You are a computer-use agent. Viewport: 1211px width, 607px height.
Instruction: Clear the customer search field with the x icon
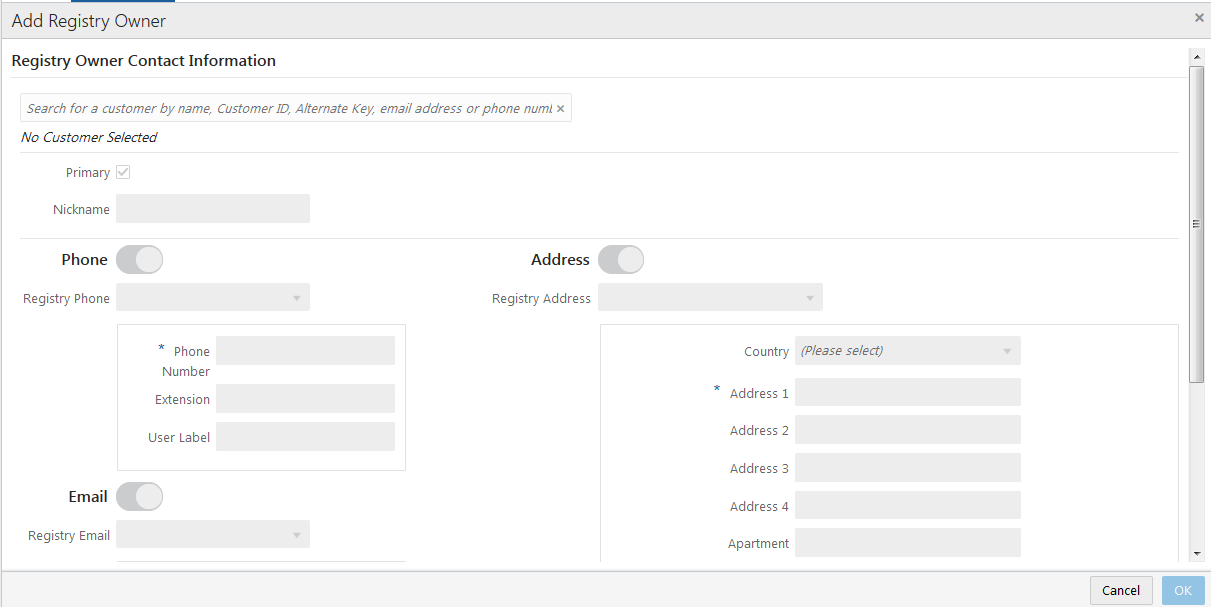pos(560,109)
